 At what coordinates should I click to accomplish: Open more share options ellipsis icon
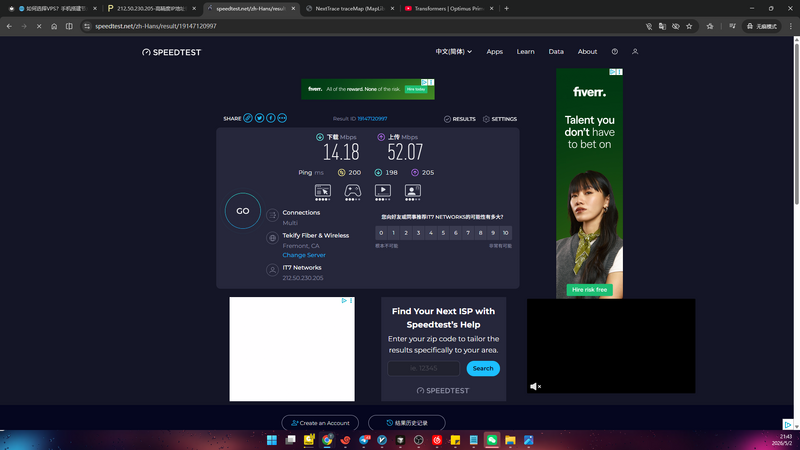282,118
